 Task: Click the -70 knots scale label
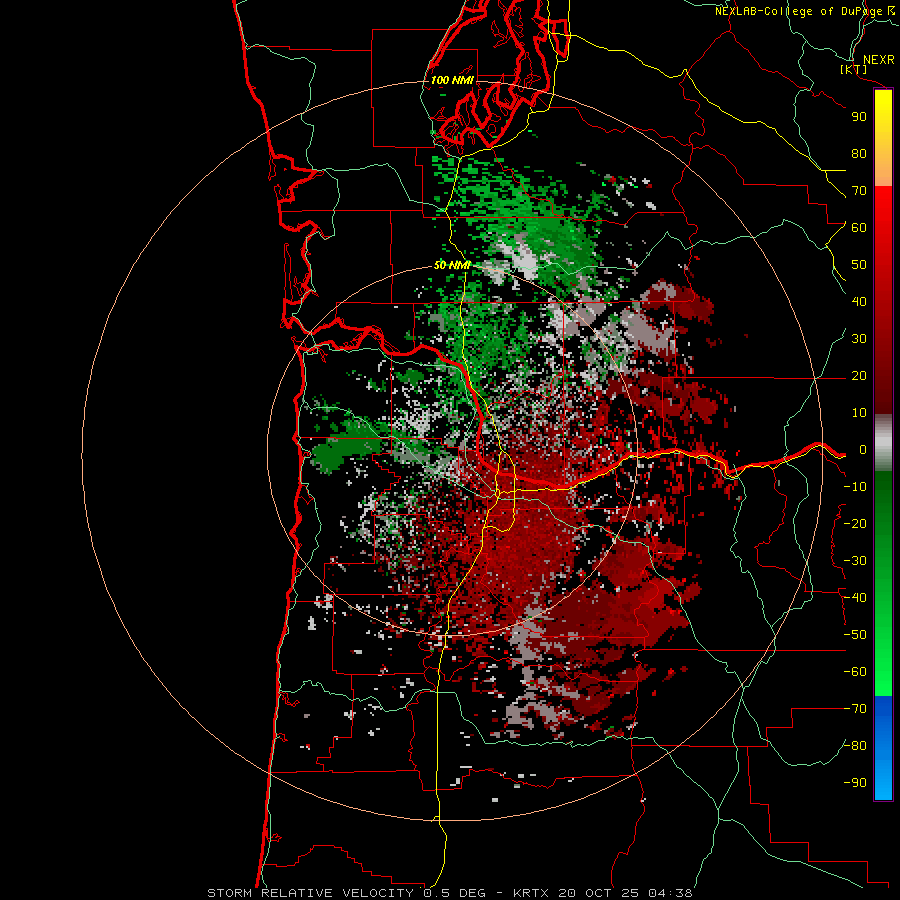click(855, 709)
